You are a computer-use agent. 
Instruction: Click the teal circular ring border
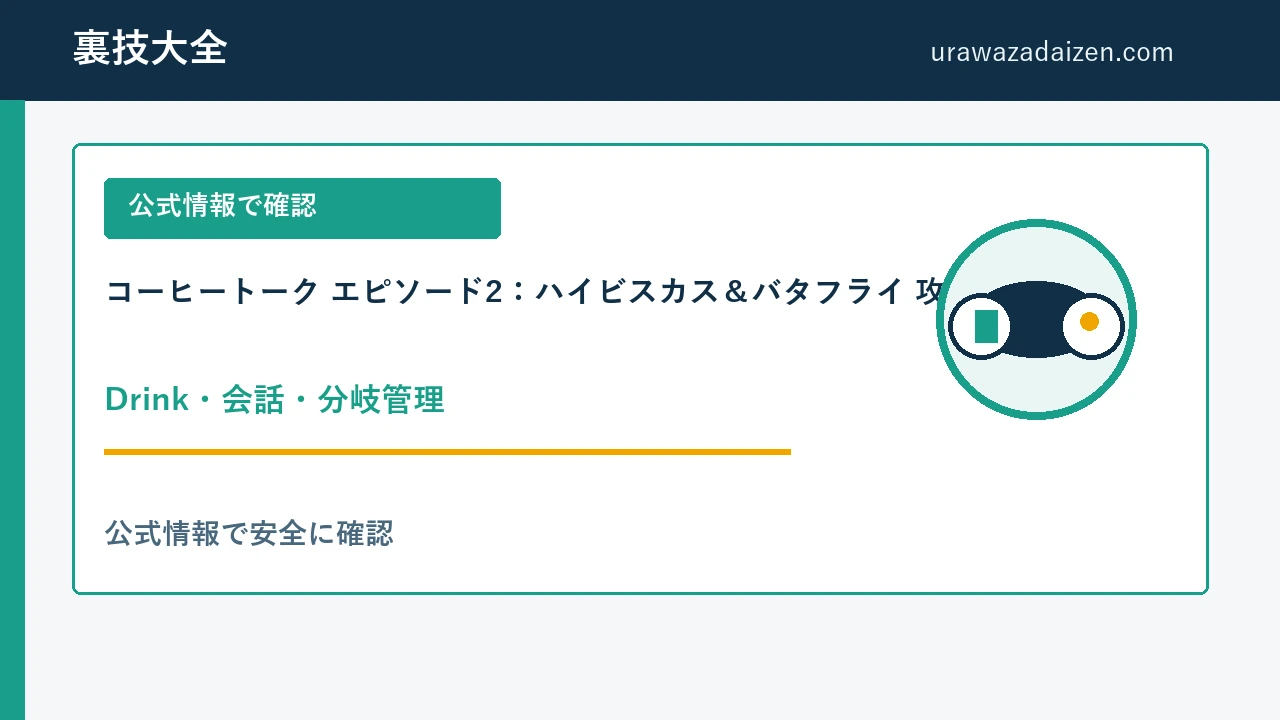pos(1036,223)
